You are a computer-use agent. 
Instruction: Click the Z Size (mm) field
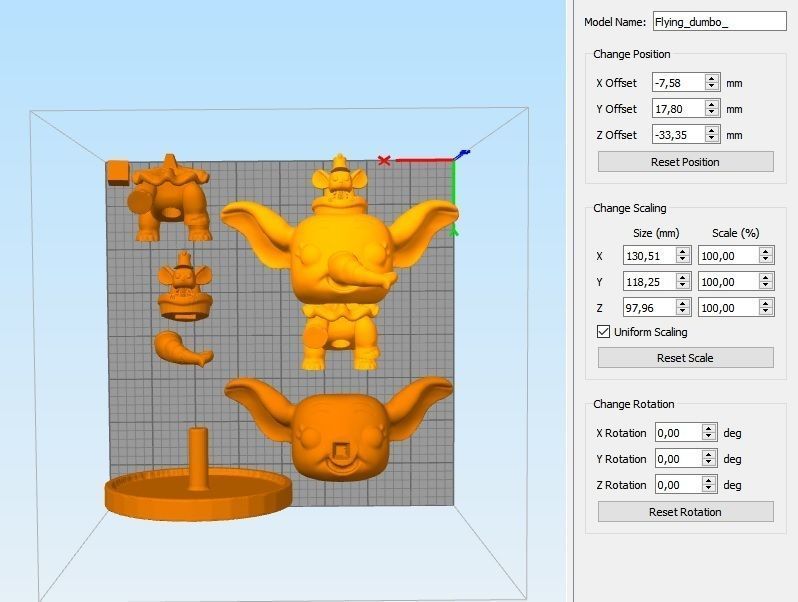(x=650, y=307)
